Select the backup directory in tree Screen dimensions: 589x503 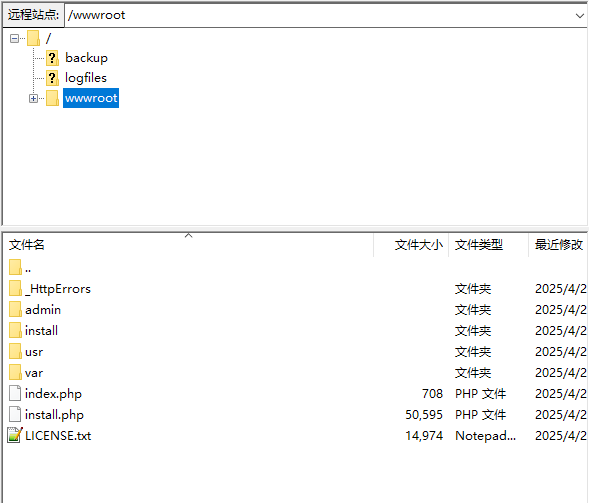86,58
